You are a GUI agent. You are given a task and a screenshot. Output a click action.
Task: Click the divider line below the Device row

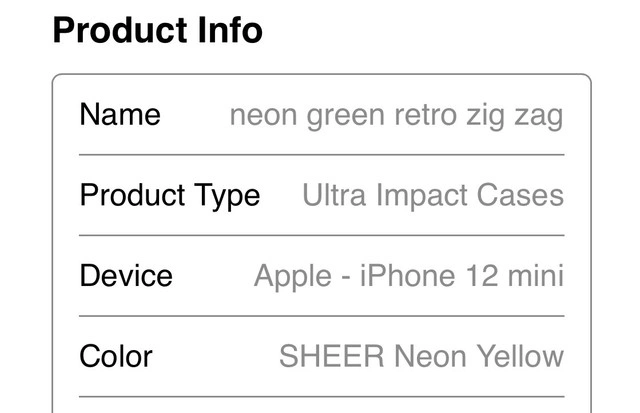(321, 316)
